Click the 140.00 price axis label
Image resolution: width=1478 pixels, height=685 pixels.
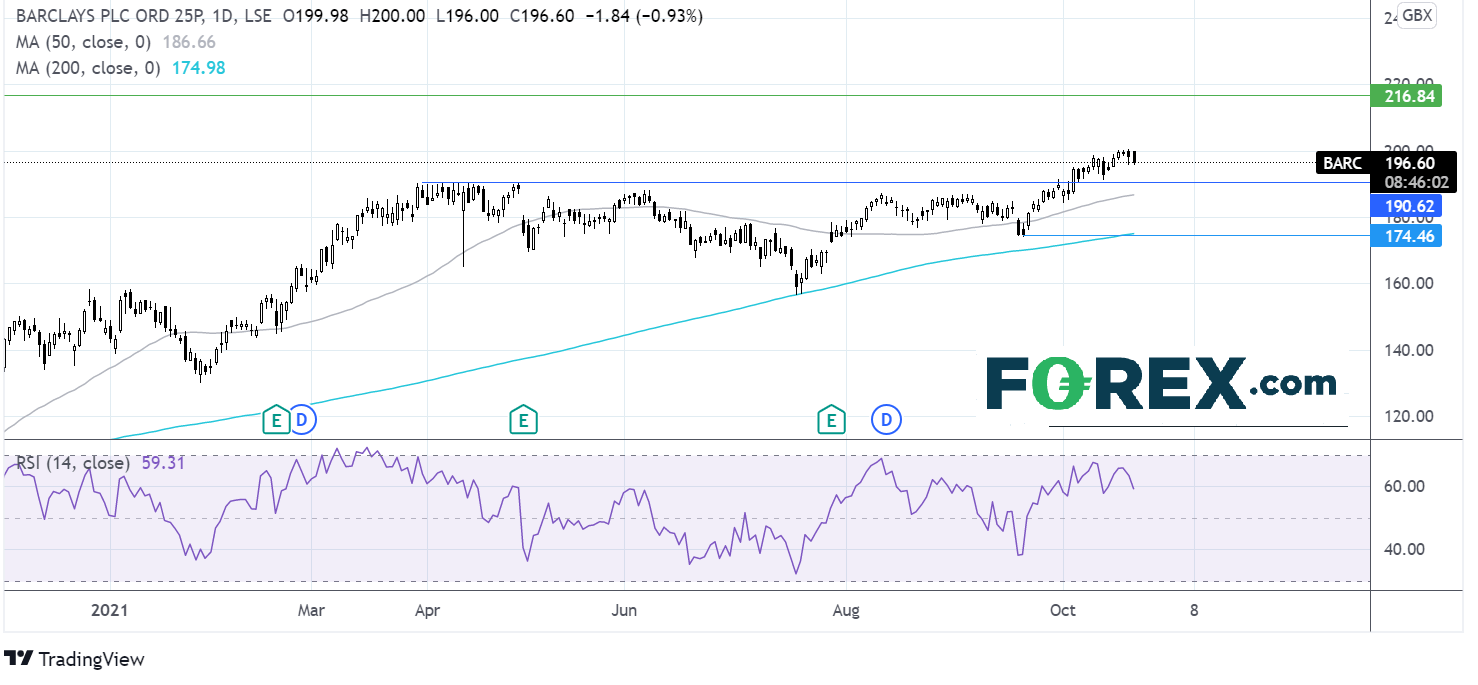(1411, 351)
